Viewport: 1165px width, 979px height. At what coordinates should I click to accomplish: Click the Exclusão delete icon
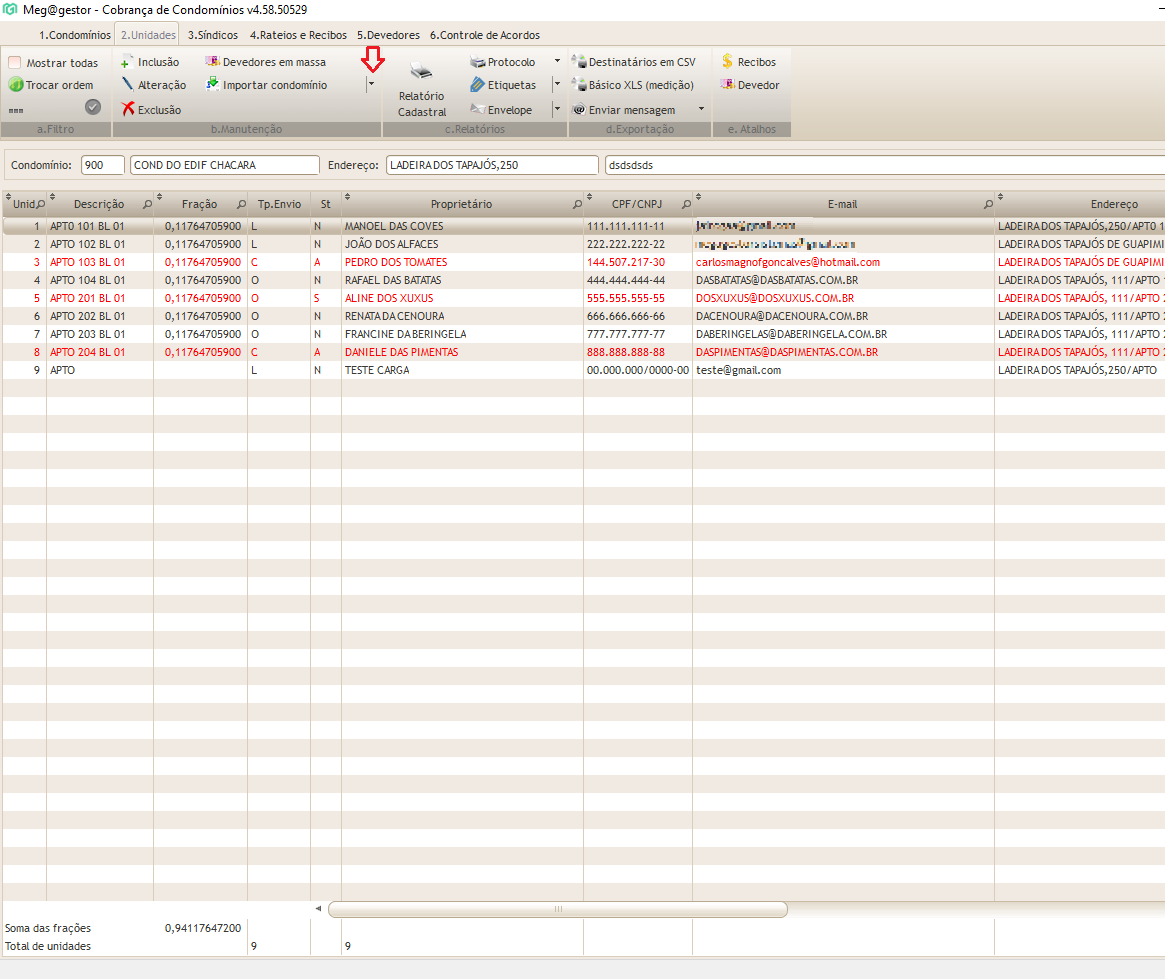pos(128,110)
